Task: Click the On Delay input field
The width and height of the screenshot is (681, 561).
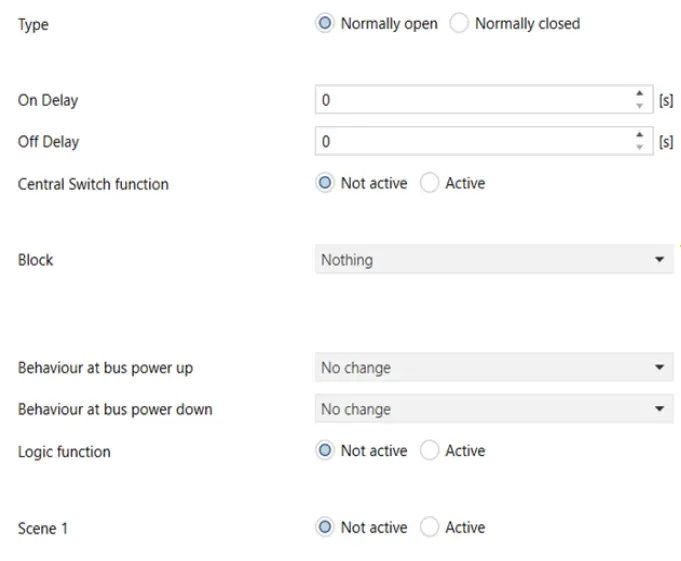Action: [x=470, y=100]
